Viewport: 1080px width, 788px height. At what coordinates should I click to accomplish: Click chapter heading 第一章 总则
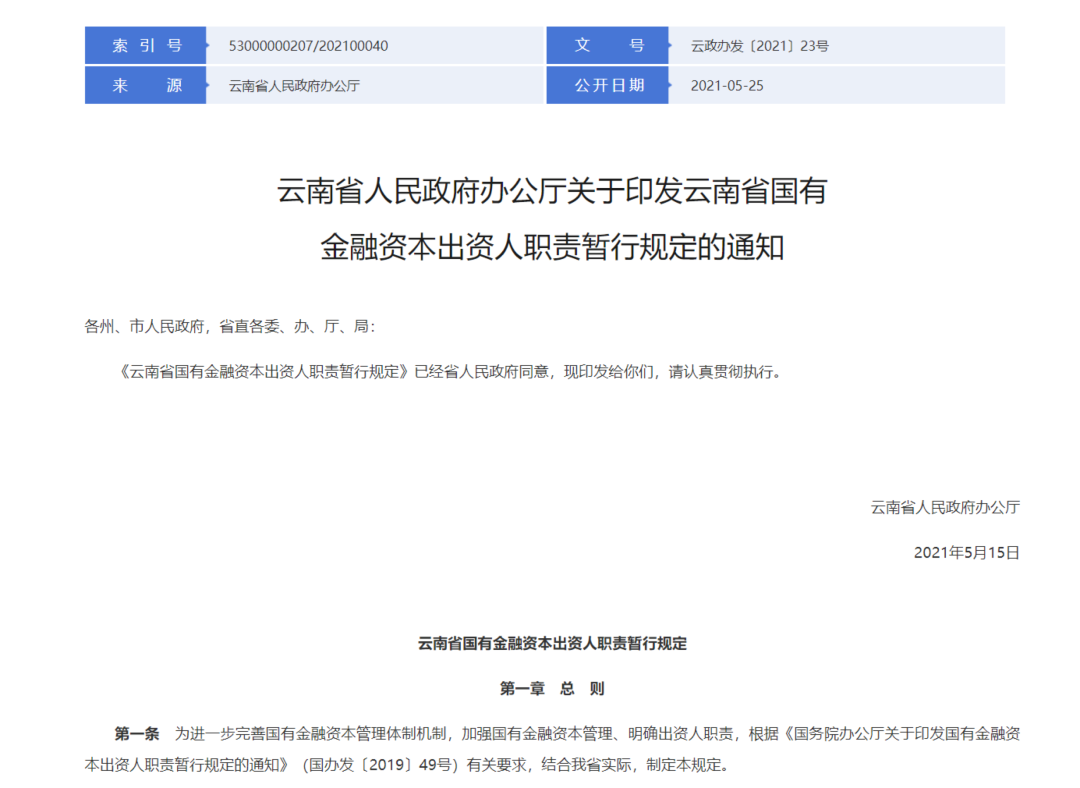click(x=552, y=688)
